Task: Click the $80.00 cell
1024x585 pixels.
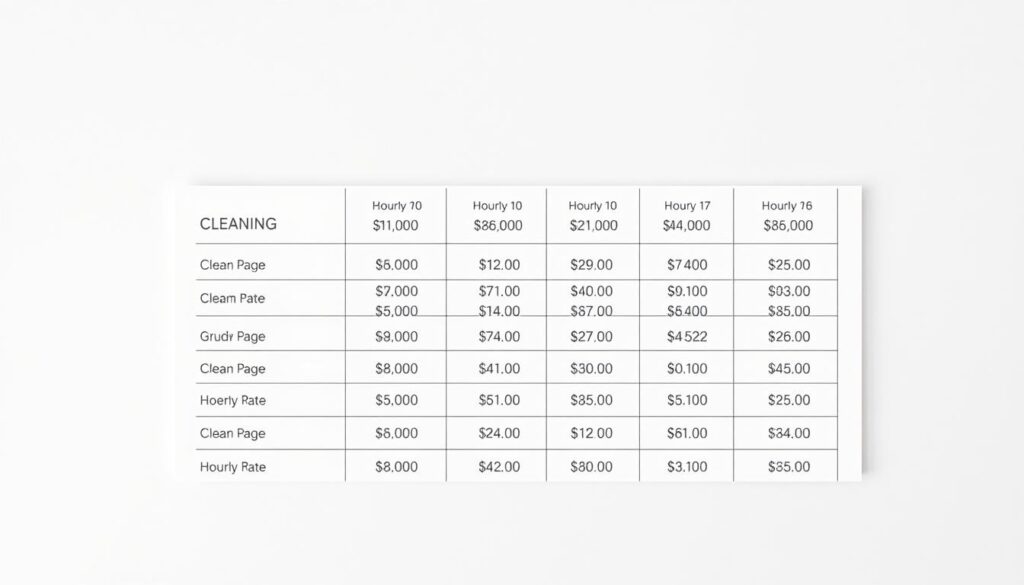Action: click(x=591, y=466)
